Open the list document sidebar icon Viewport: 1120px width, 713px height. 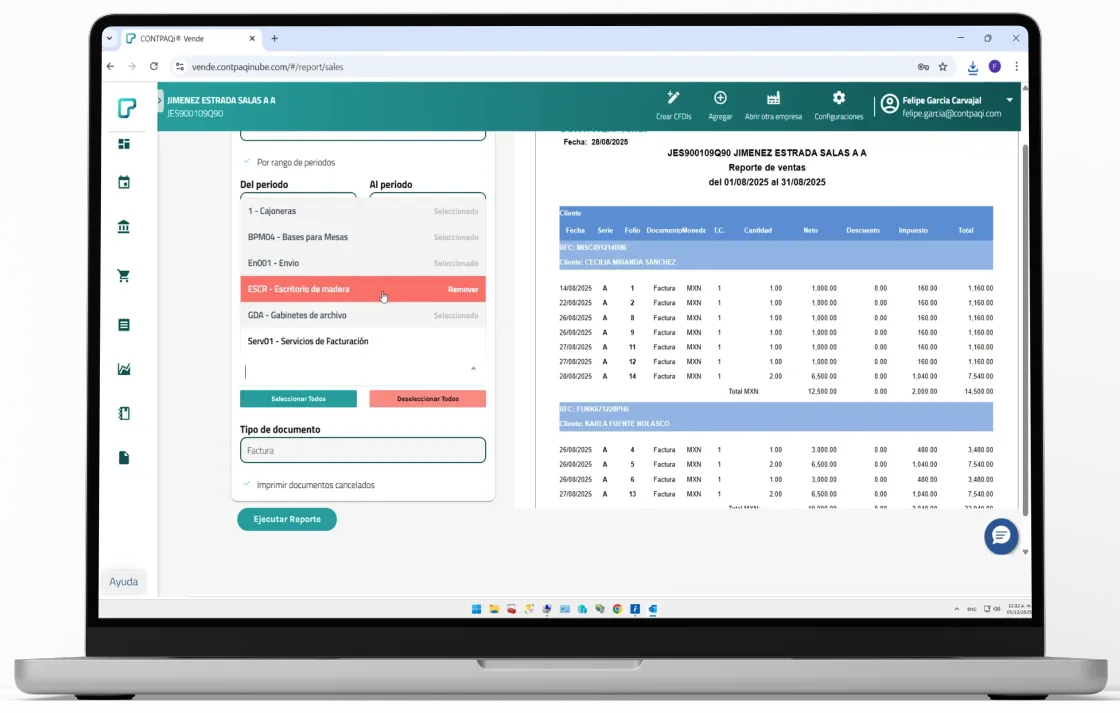pos(124,325)
